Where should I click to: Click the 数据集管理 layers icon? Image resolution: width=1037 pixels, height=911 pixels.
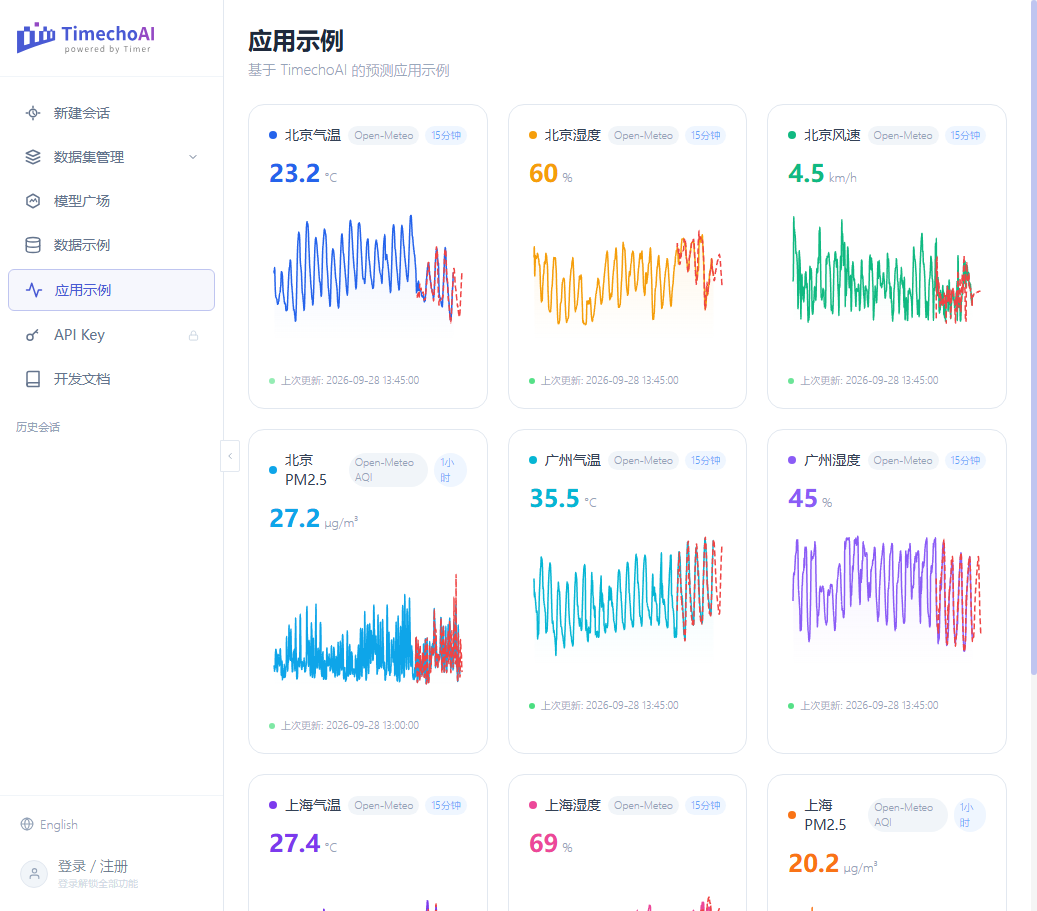point(33,157)
